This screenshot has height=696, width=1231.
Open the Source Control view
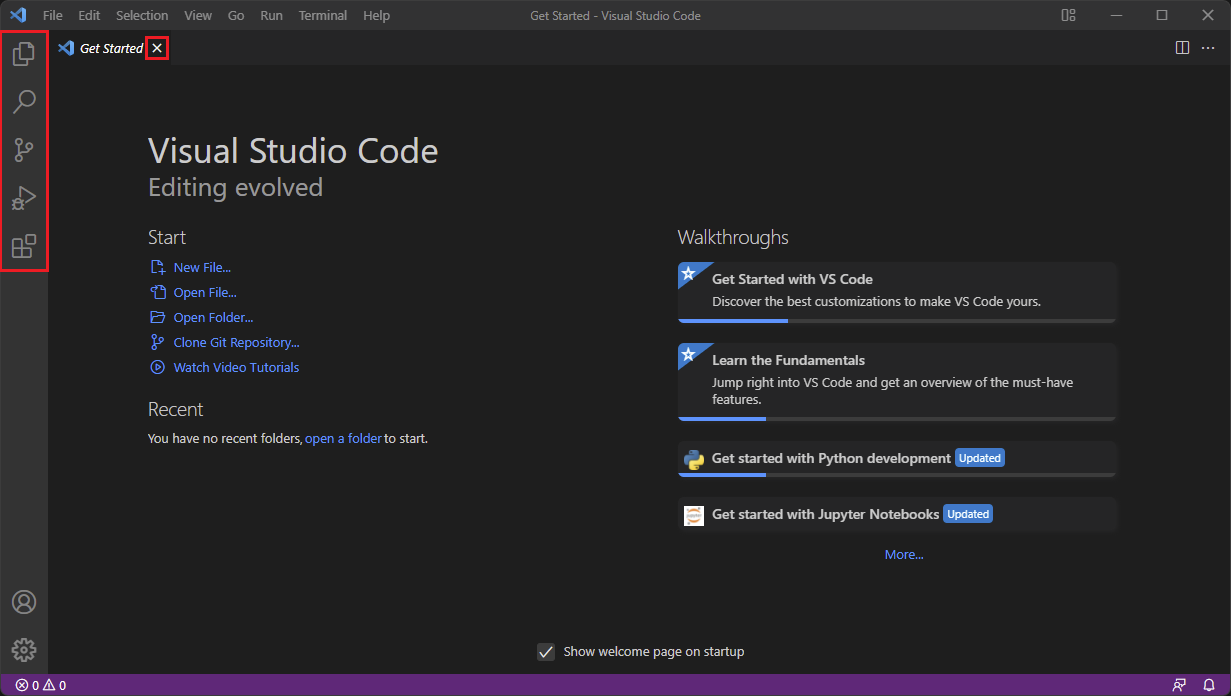[x=24, y=150]
